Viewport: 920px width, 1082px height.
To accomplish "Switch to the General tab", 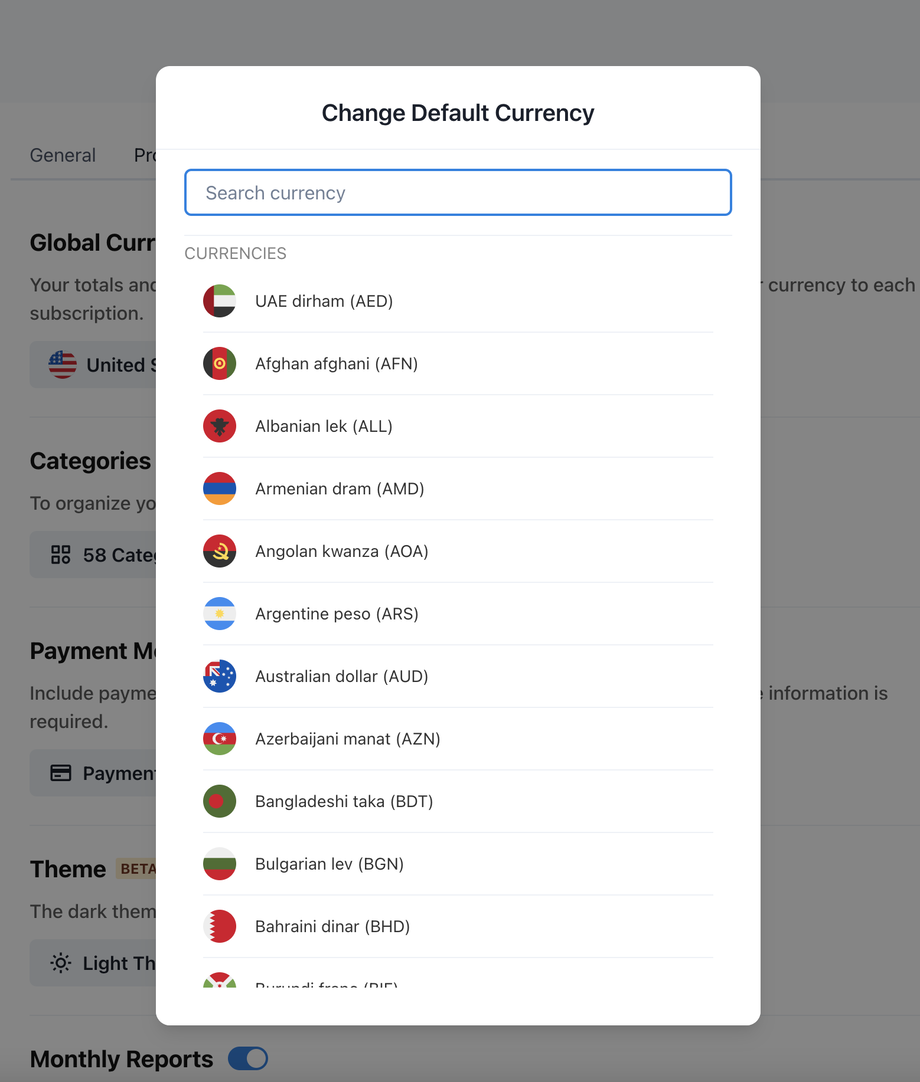I will pyautogui.click(x=63, y=155).
